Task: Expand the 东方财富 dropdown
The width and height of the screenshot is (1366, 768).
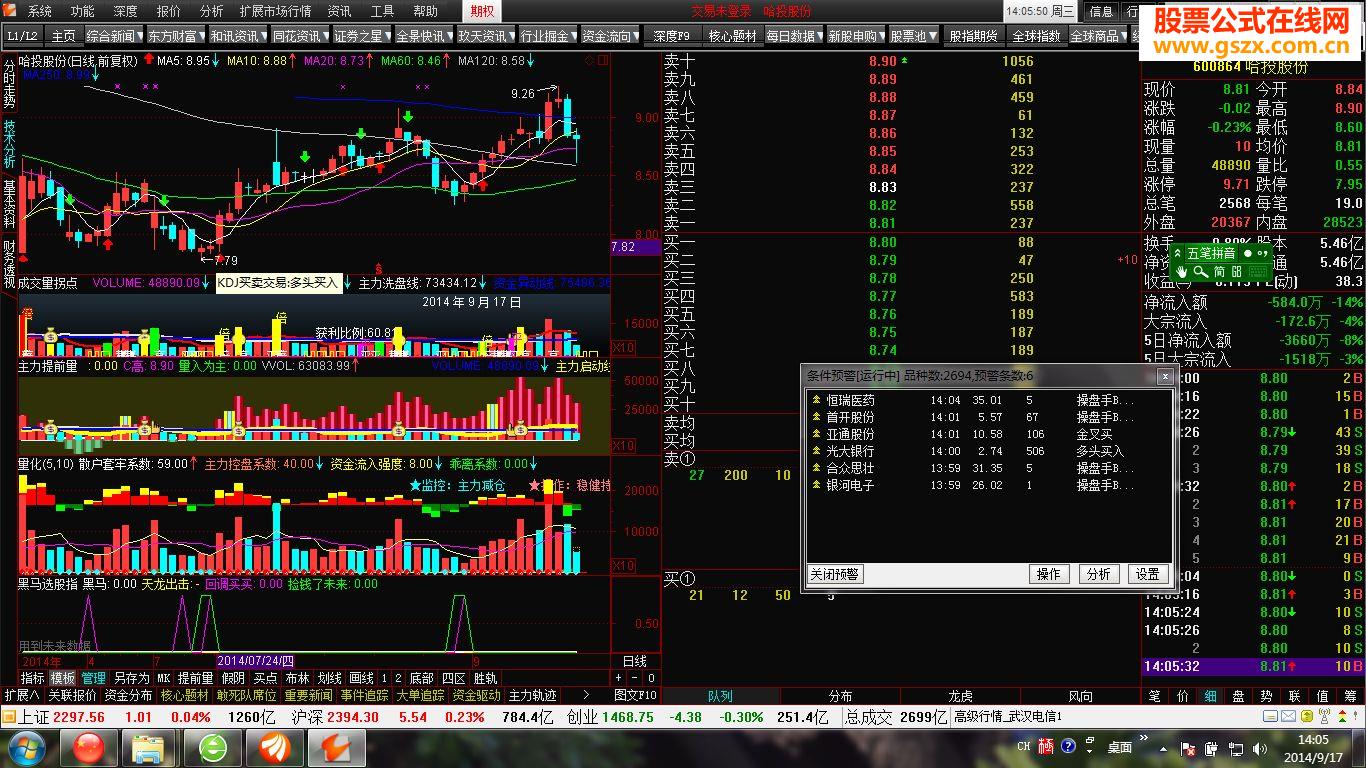Action: (174, 36)
